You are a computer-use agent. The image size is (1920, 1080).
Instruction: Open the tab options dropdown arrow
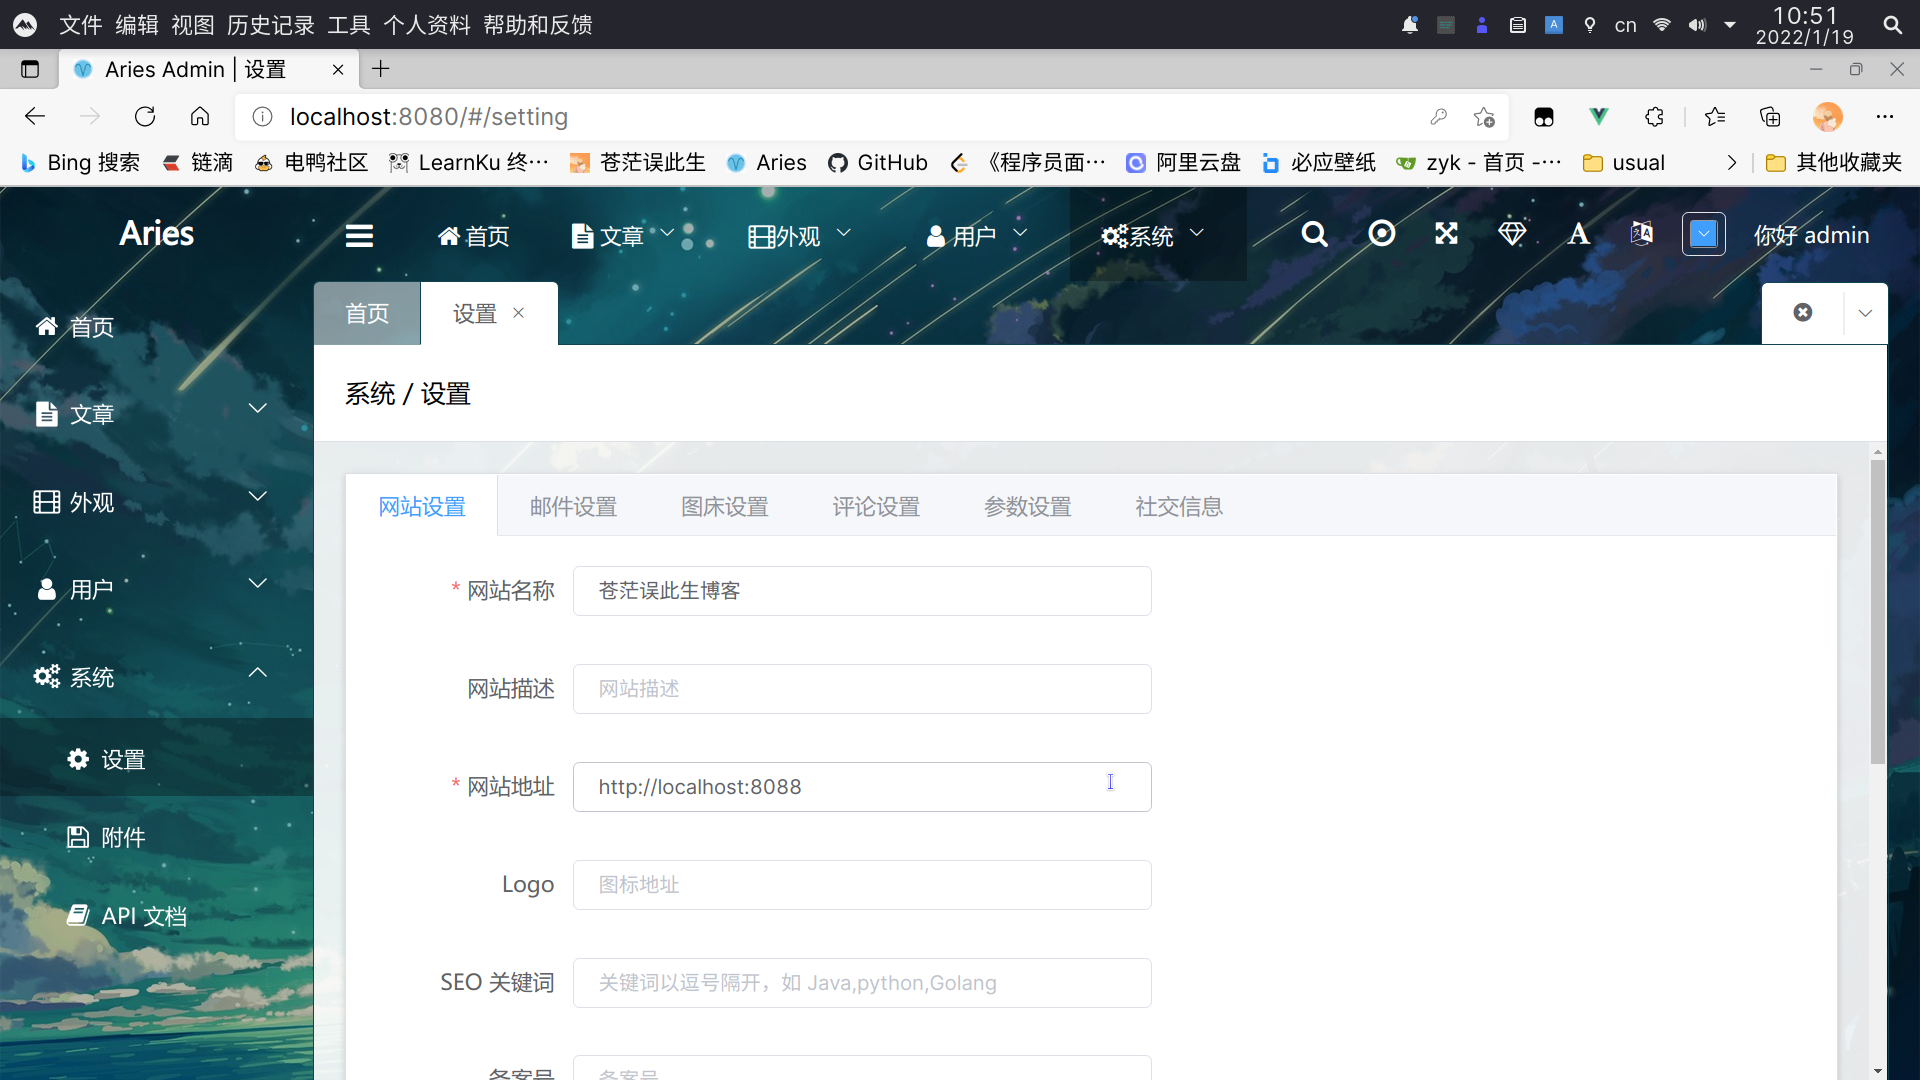pyautogui.click(x=1865, y=313)
